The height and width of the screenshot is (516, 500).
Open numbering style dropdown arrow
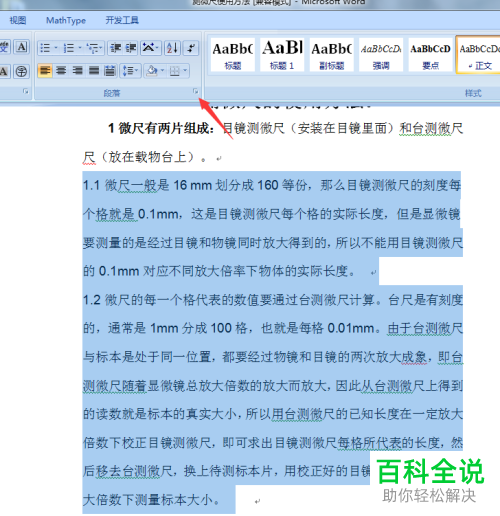click(80, 48)
